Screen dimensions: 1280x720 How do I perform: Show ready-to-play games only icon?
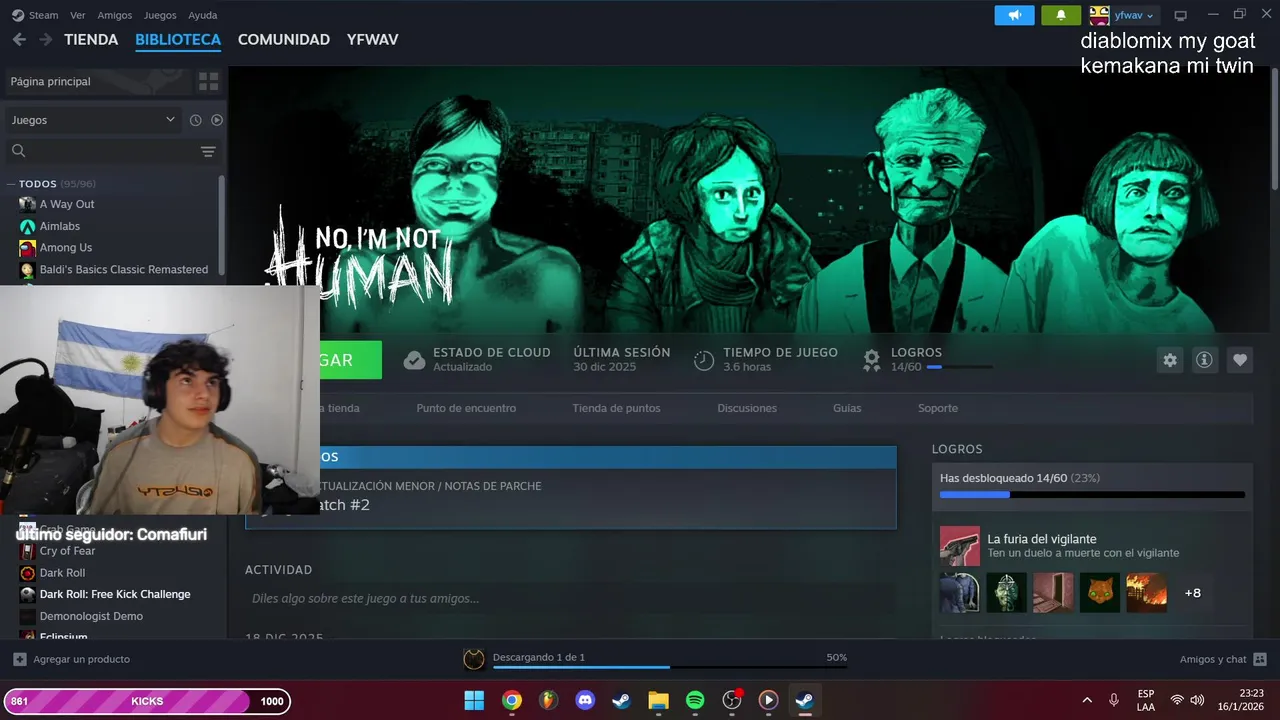[217, 120]
